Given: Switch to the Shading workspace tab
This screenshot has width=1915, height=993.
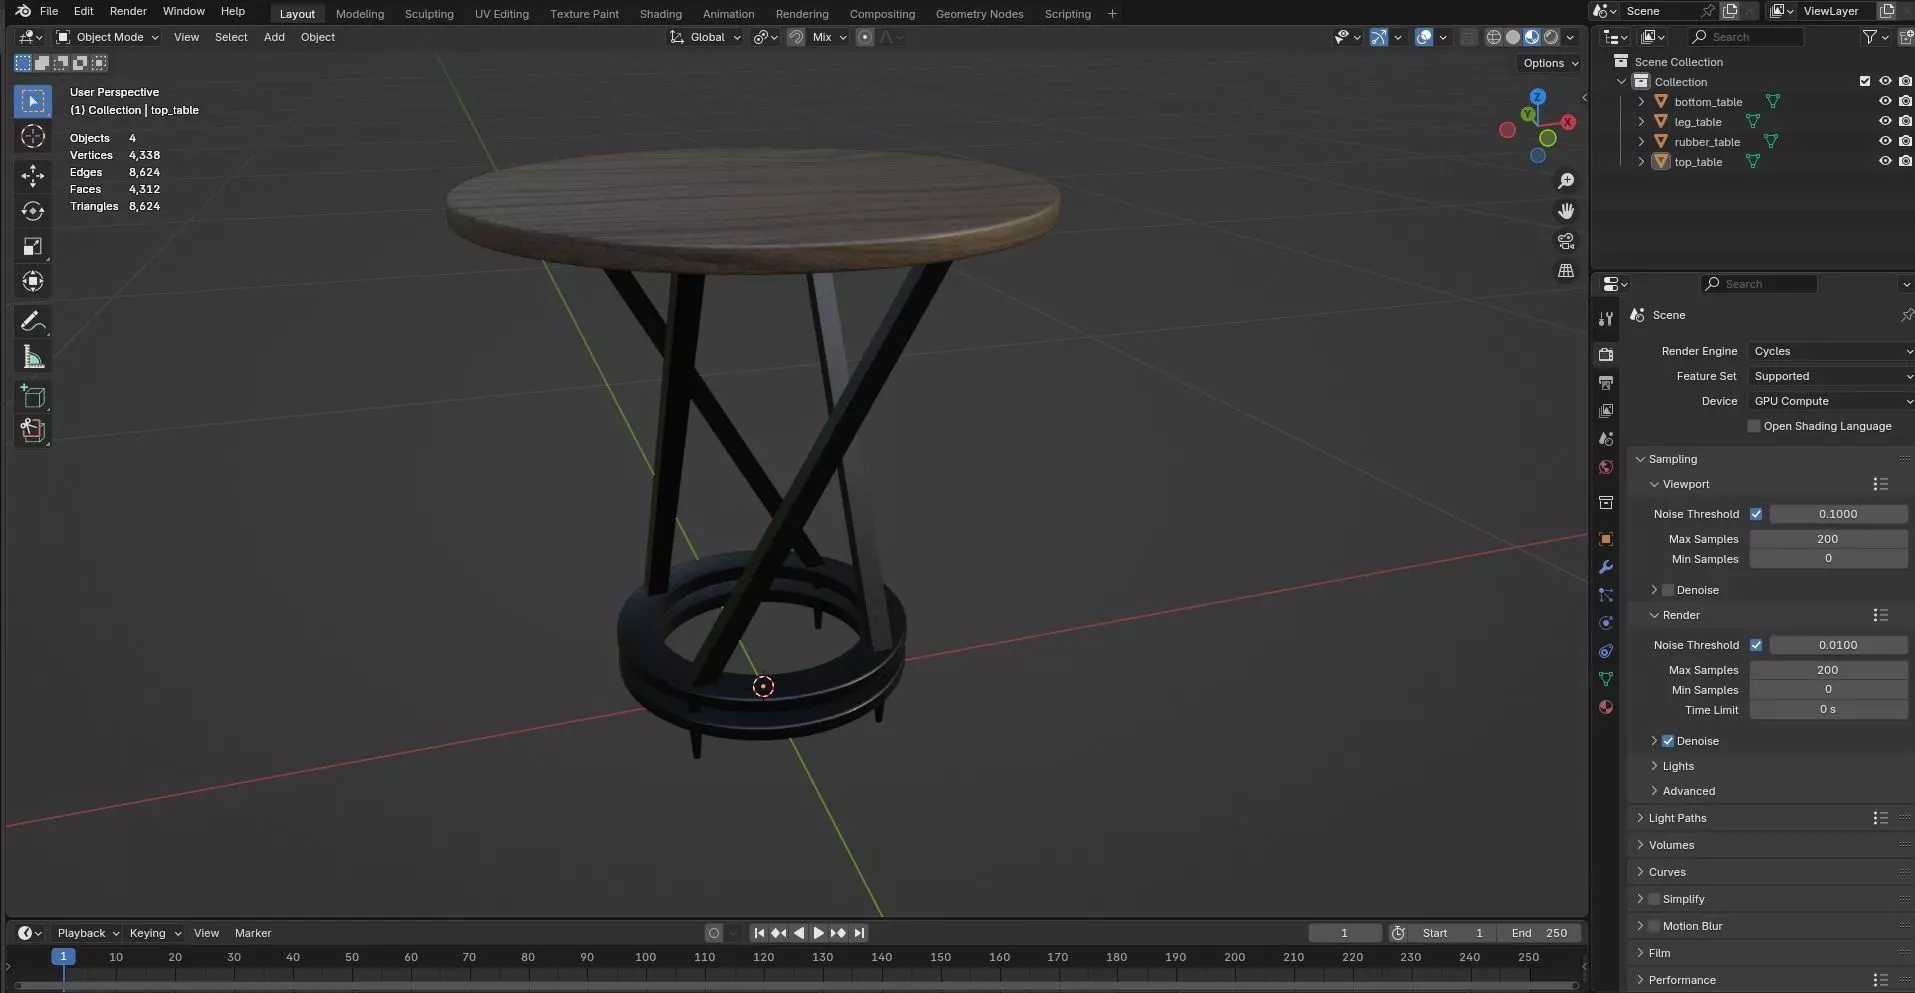Looking at the screenshot, I should [x=661, y=14].
